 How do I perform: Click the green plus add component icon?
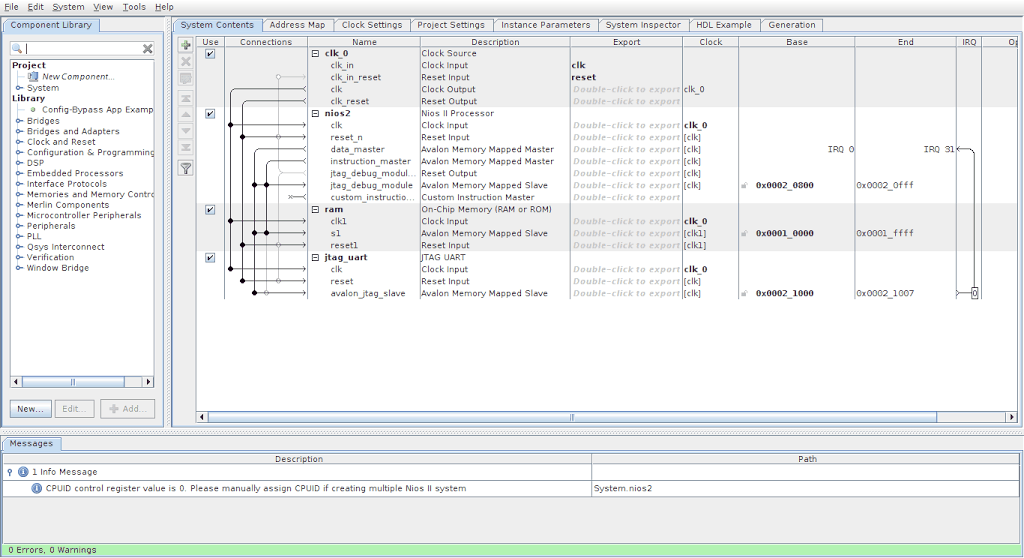pos(185,45)
